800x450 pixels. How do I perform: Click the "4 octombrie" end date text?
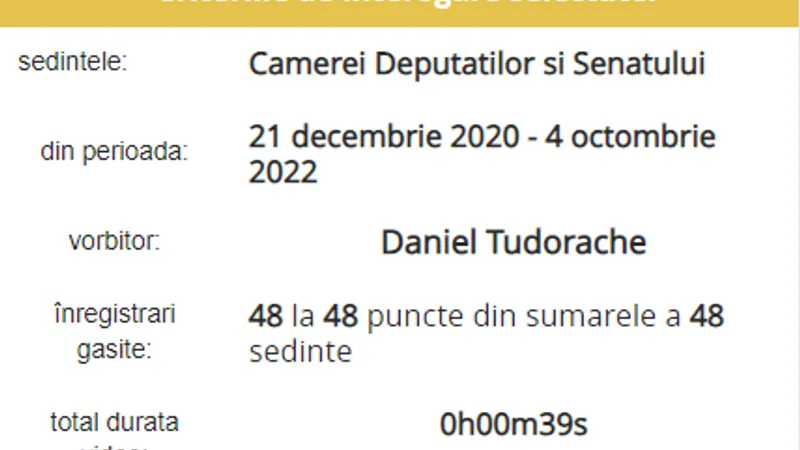coord(630,137)
